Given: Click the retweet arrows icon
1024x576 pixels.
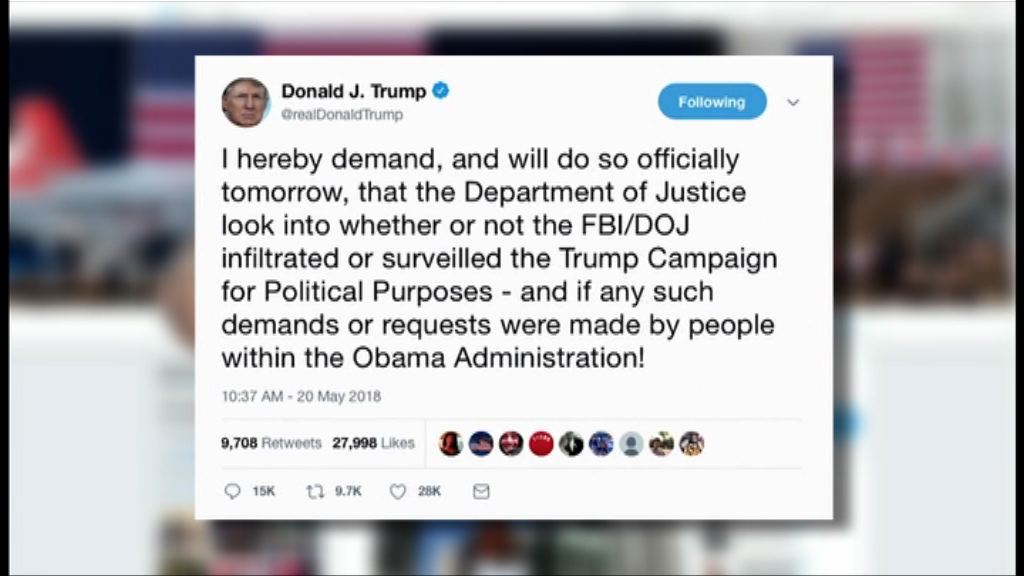Looking at the screenshot, I should pos(315,491).
